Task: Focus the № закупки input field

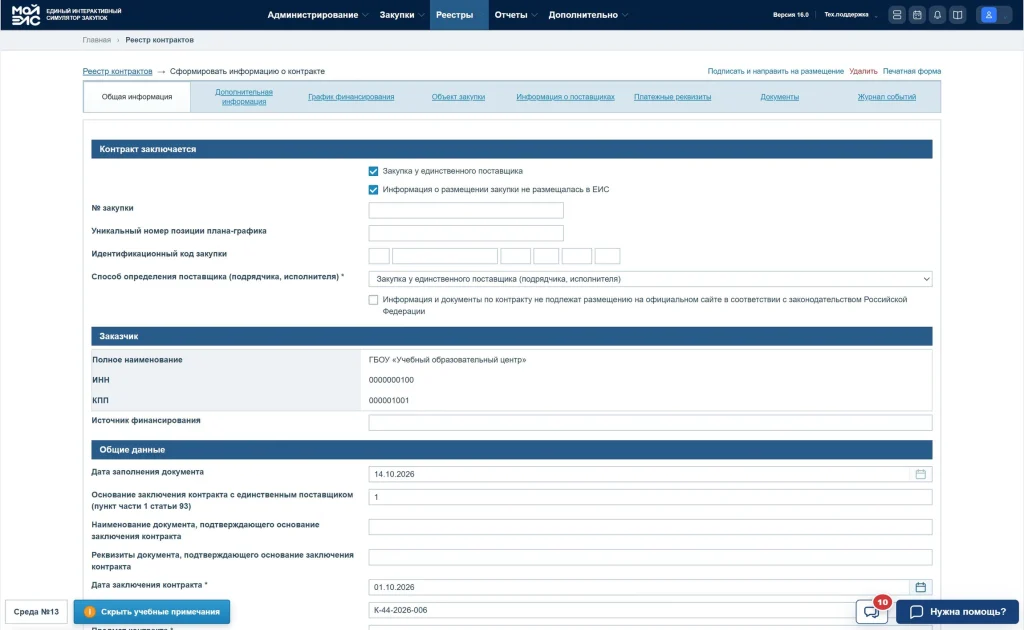Action: point(466,210)
